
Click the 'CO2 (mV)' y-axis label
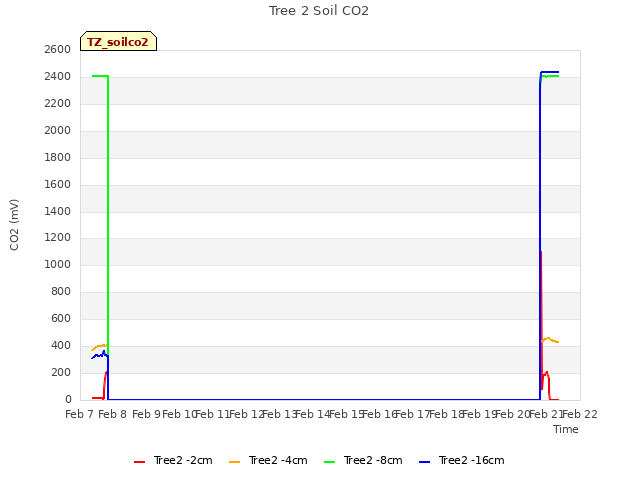[x=14, y=225]
